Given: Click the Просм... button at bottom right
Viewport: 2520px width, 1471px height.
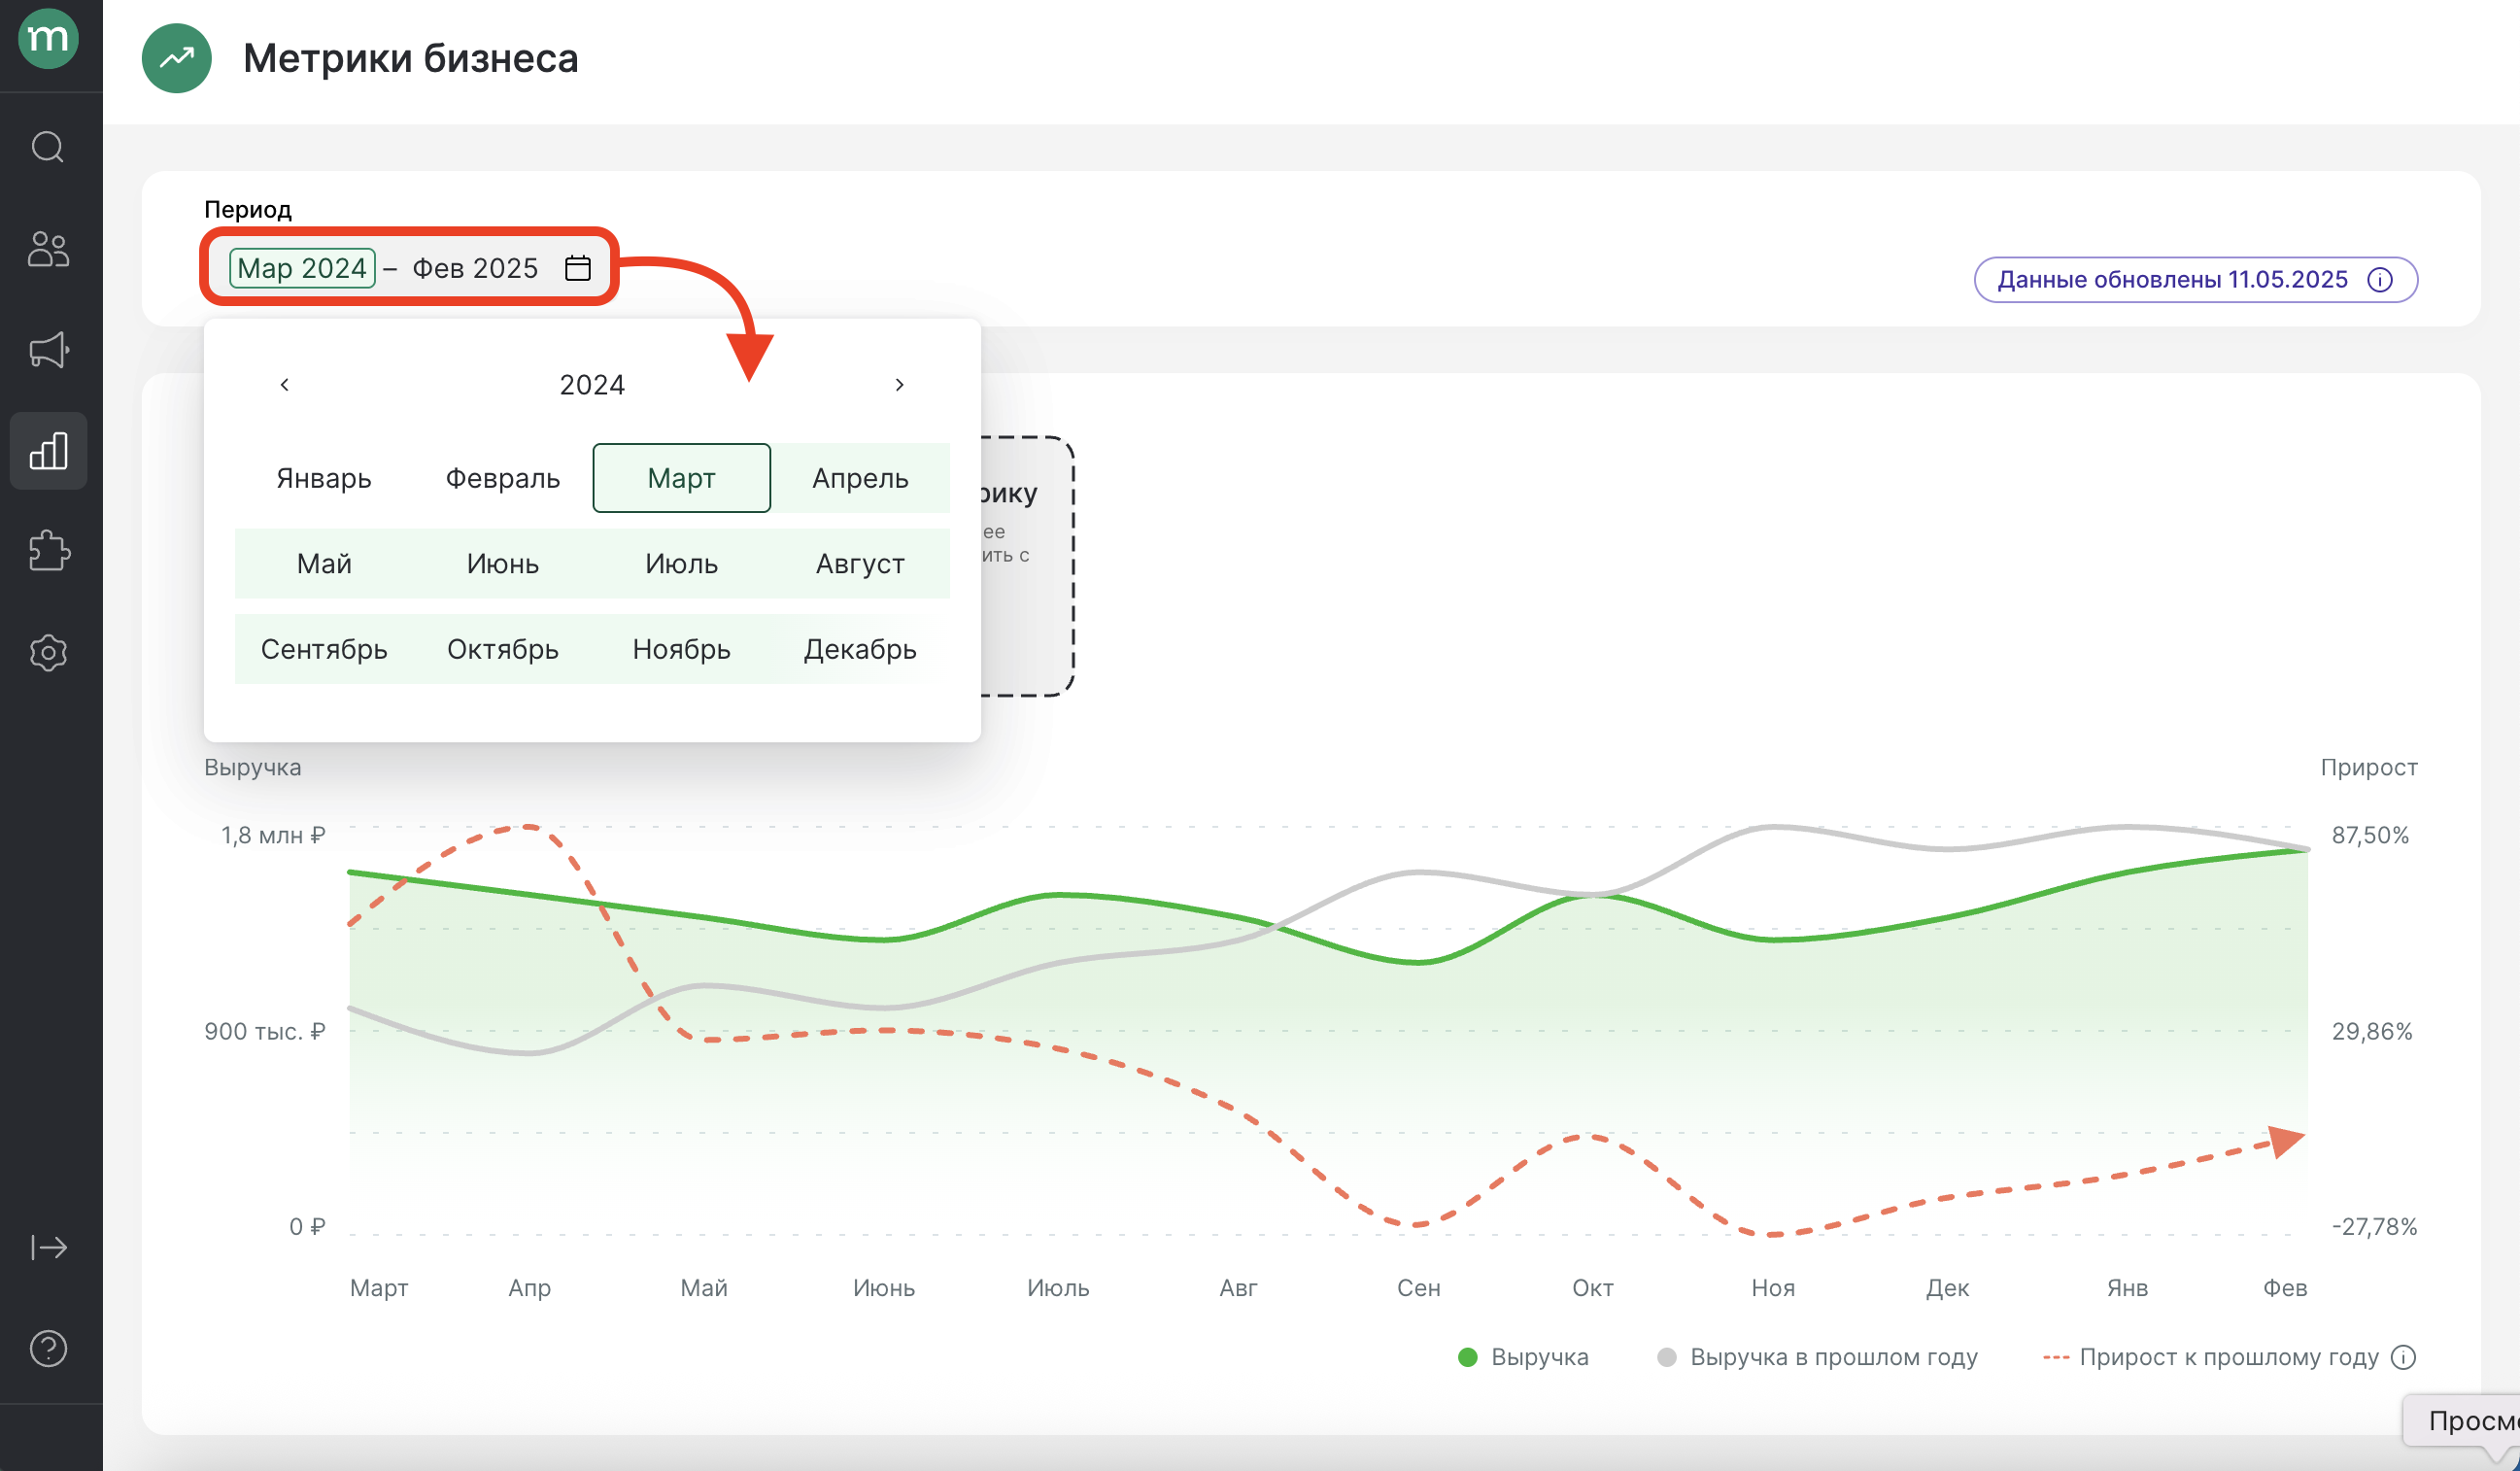Looking at the screenshot, I should (x=2462, y=1421).
